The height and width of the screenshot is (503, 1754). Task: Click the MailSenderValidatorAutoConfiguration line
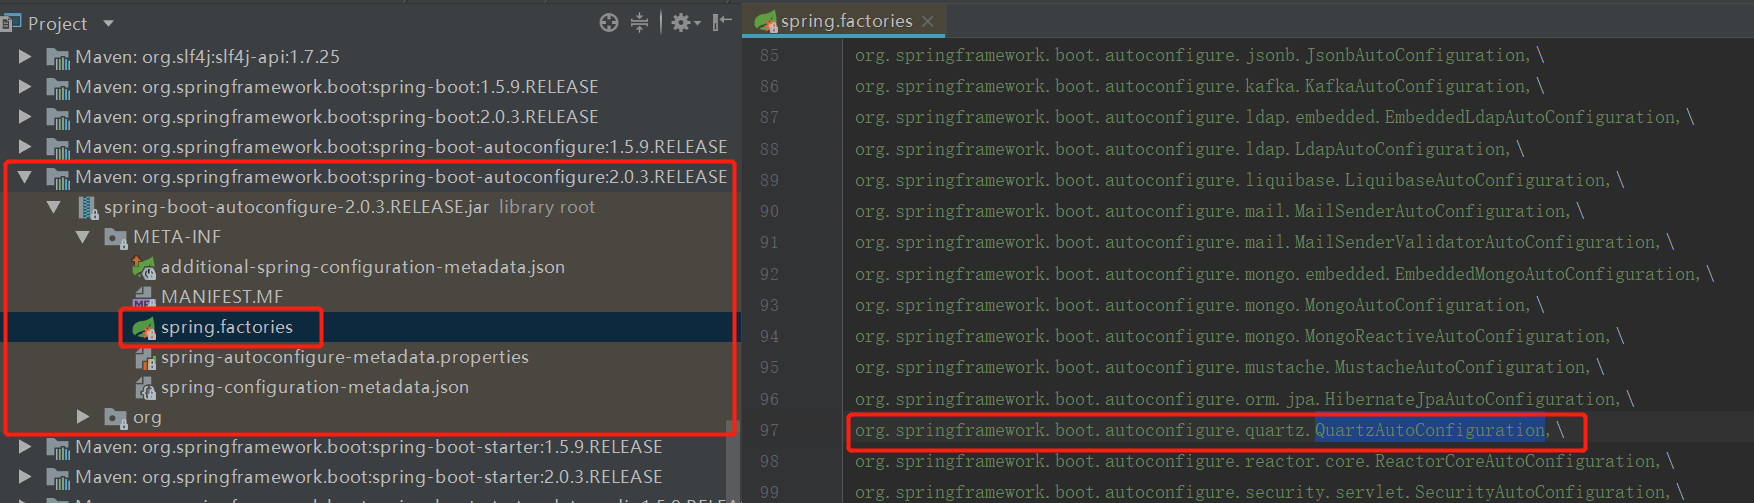click(x=1265, y=242)
